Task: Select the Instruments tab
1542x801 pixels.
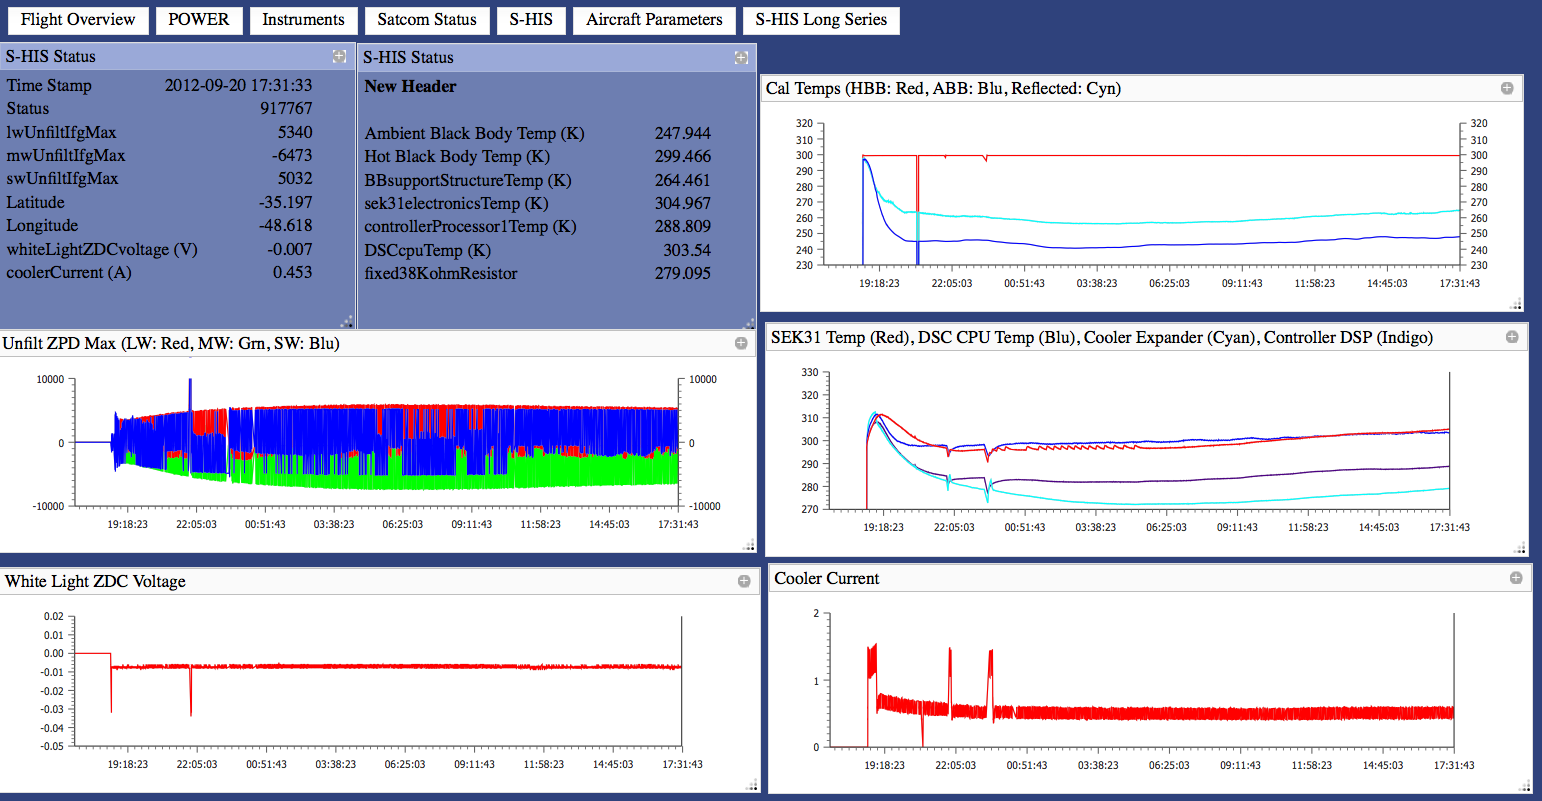Action: click(303, 20)
